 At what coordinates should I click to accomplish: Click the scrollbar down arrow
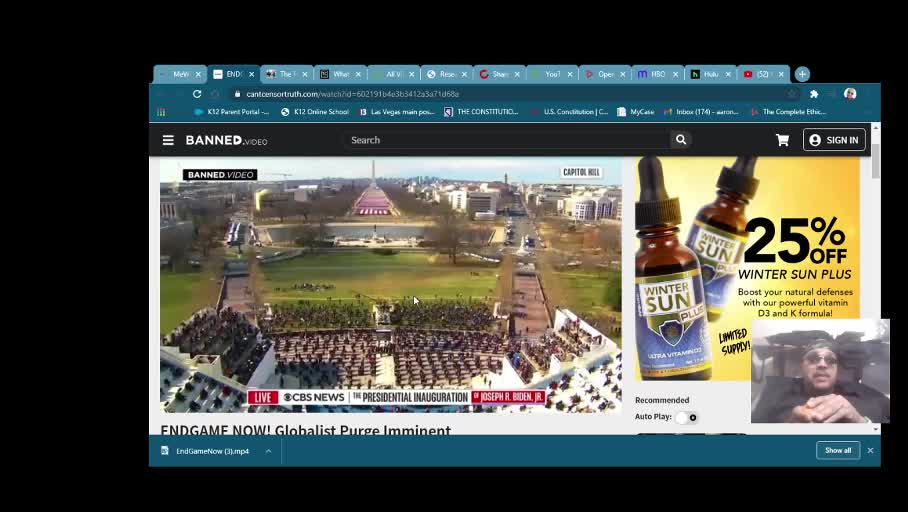pyautogui.click(x=876, y=429)
